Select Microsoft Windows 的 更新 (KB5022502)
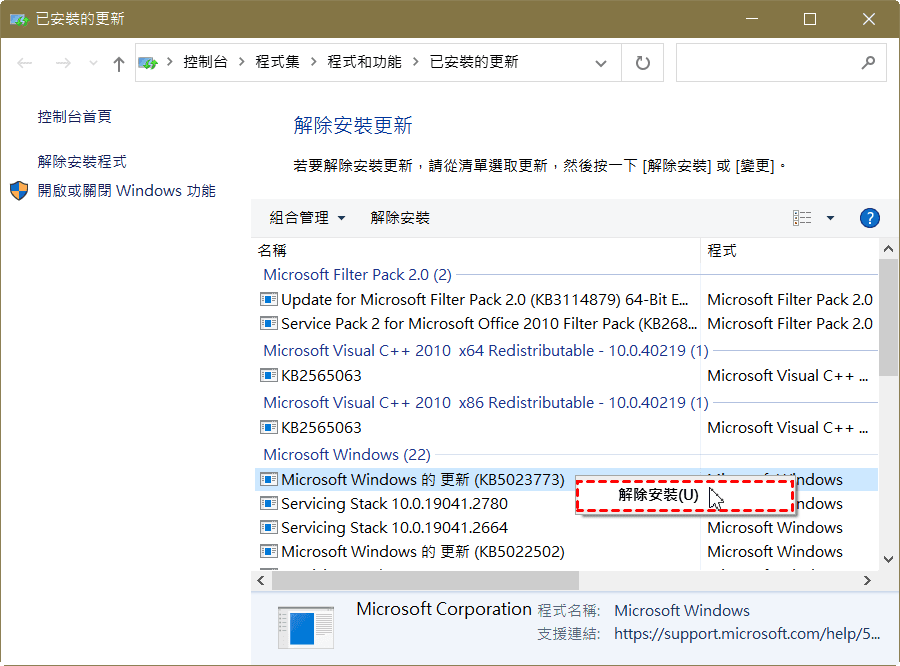Image resolution: width=900 pixels, height=666 pixels. tap(423, 552)
